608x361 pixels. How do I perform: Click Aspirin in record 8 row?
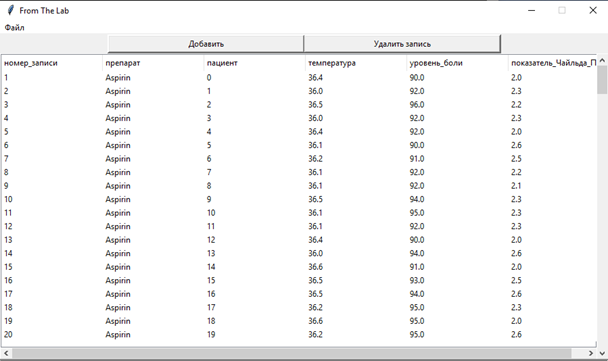tap(118, 172)
